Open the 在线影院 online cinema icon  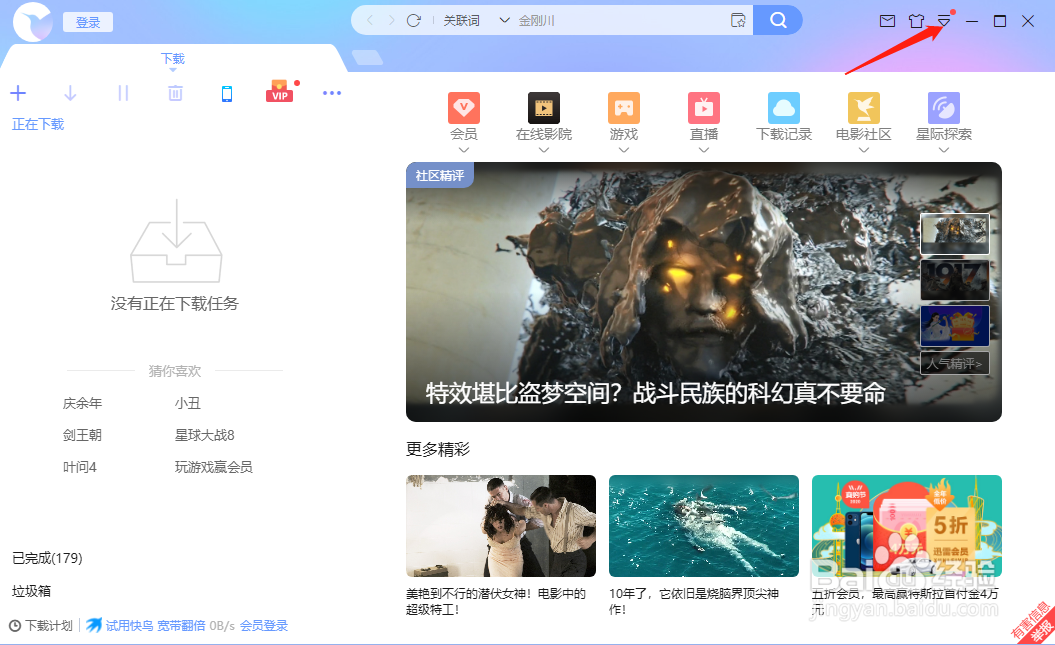pyautogui.click(x=544, y=108)
